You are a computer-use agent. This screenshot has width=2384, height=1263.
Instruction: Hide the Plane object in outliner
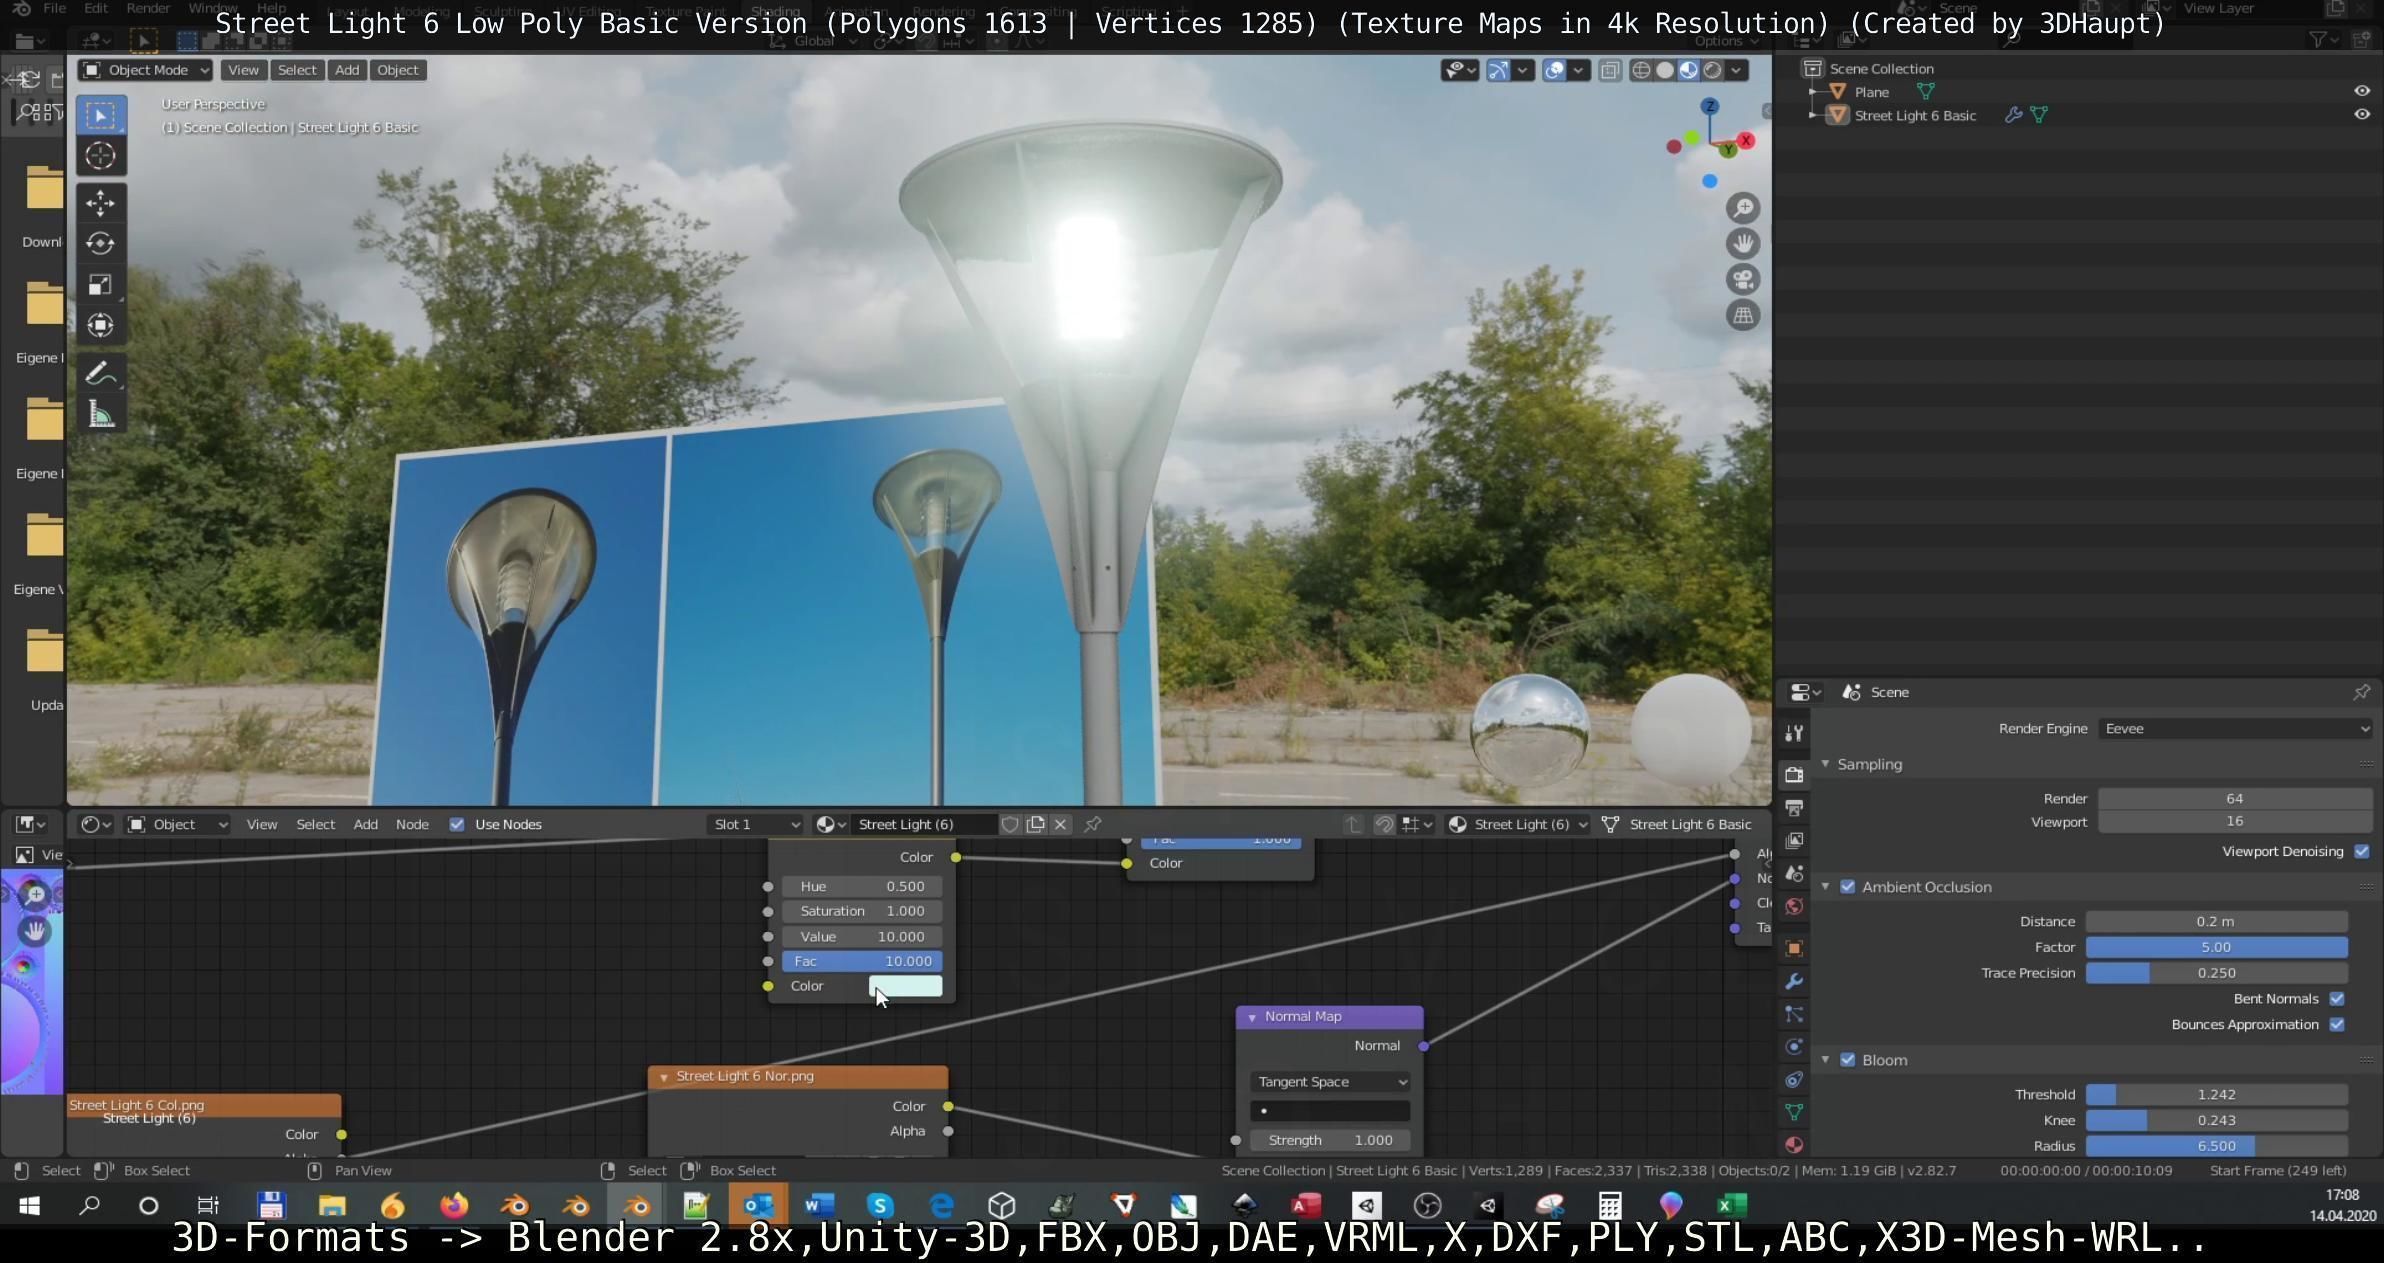pyautogui.click(x=2362, y=91)
